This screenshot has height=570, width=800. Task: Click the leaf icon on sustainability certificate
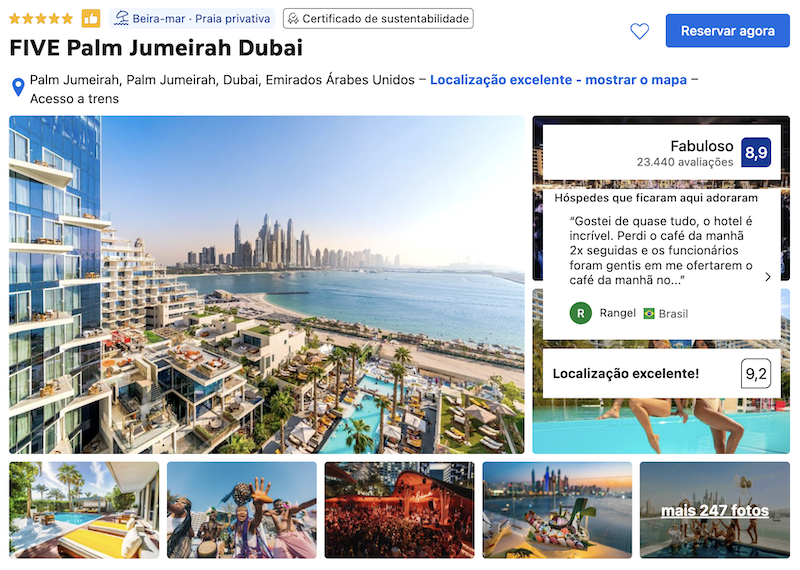tap(293, 19)
